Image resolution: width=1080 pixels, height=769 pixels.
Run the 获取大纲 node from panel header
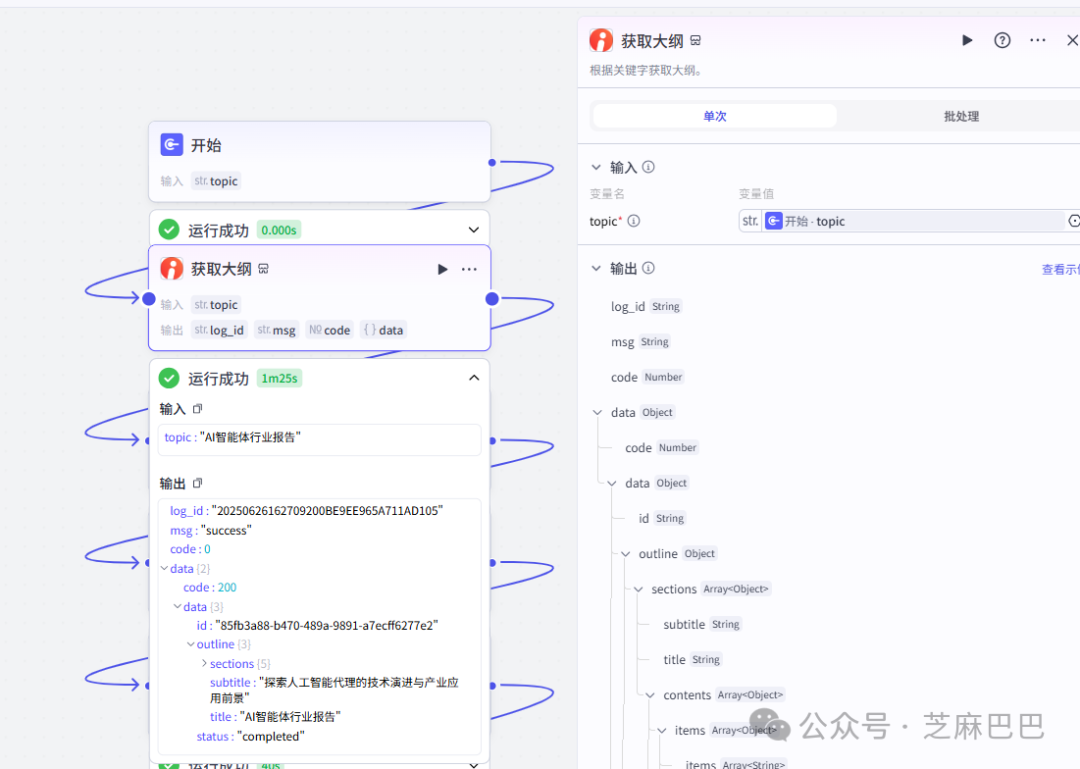967,41
